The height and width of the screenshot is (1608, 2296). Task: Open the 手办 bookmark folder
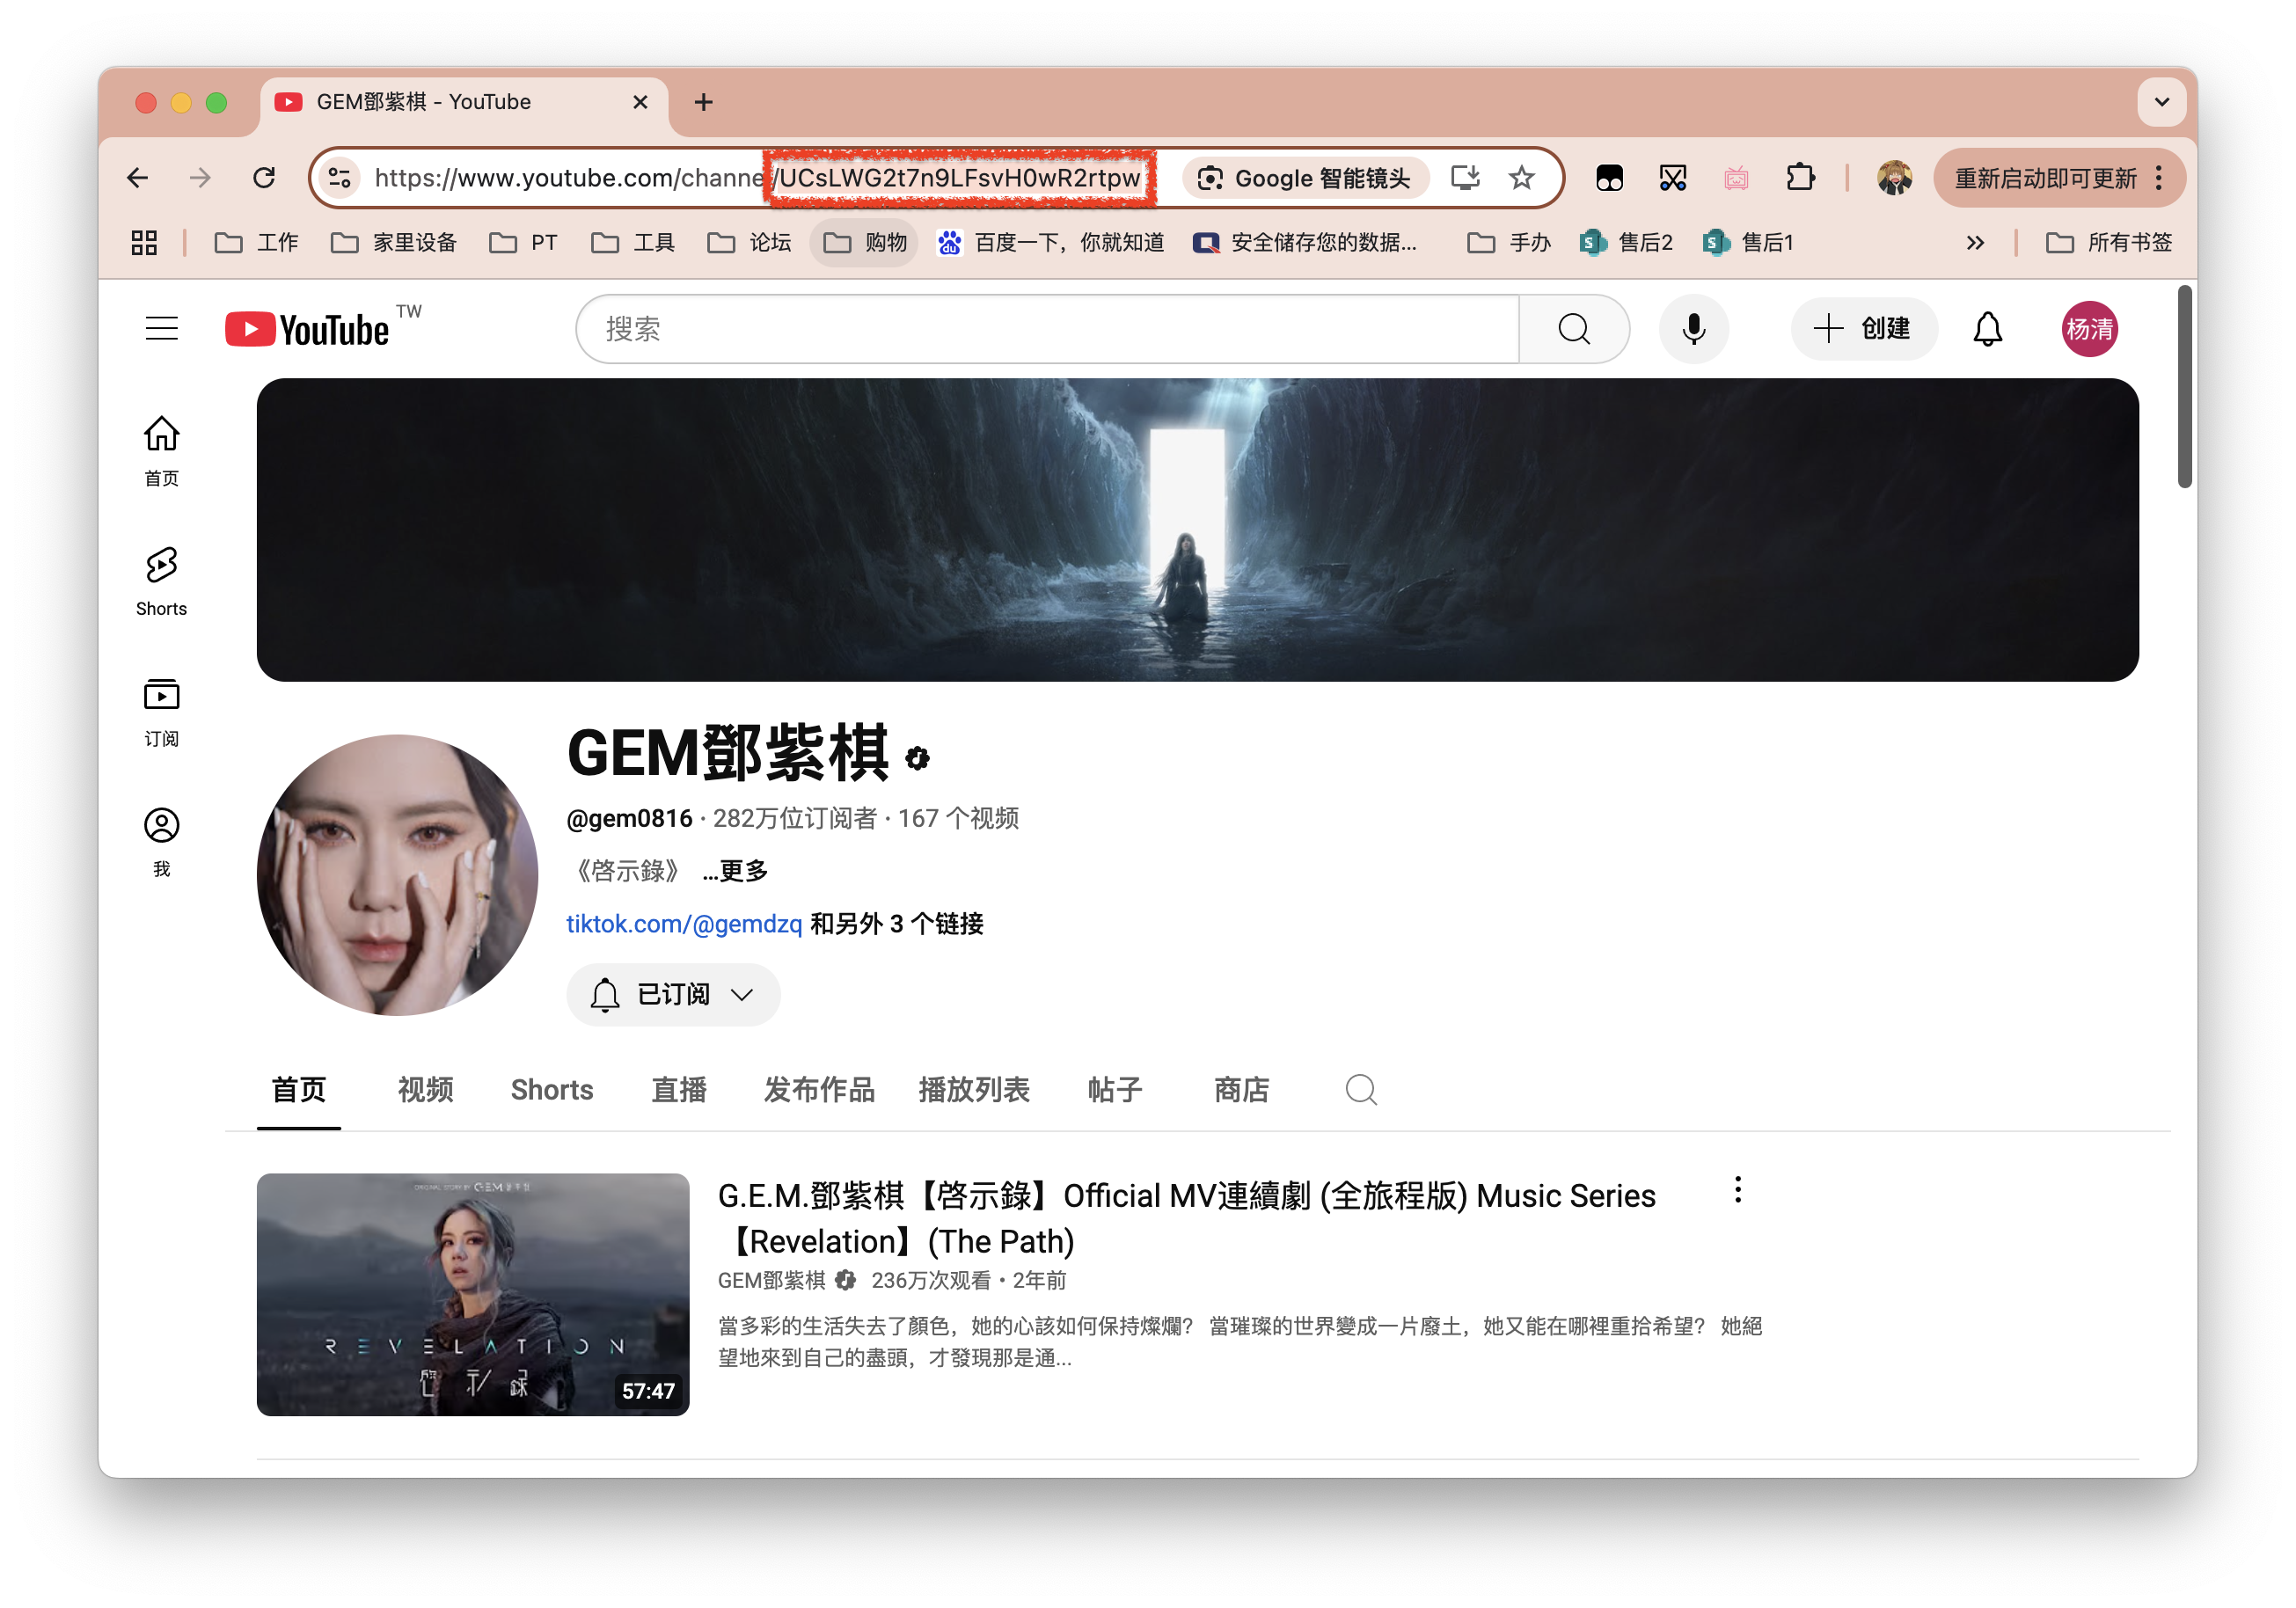point(1509,242)
